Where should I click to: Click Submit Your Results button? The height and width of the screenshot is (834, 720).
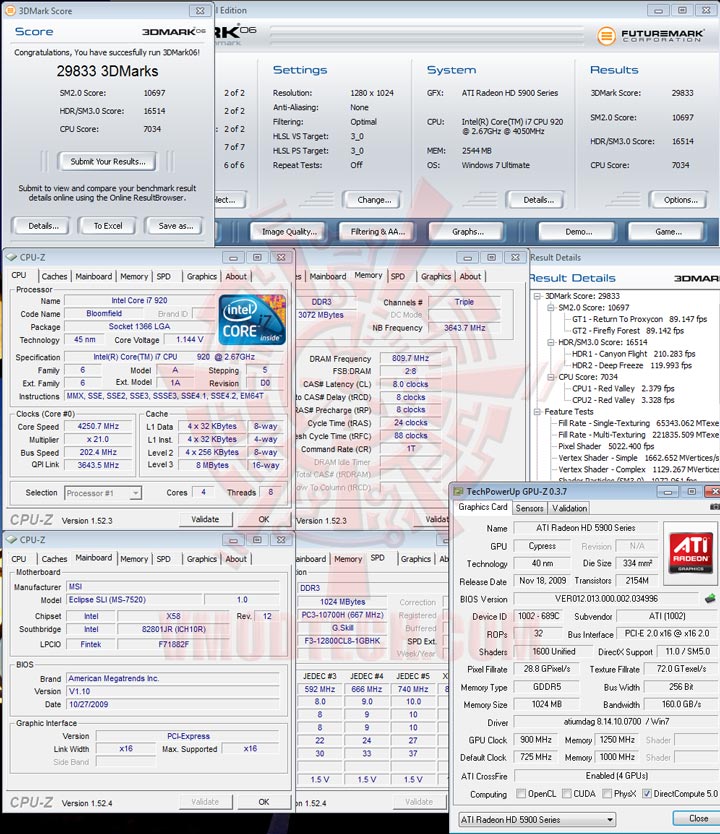(108, 162)
